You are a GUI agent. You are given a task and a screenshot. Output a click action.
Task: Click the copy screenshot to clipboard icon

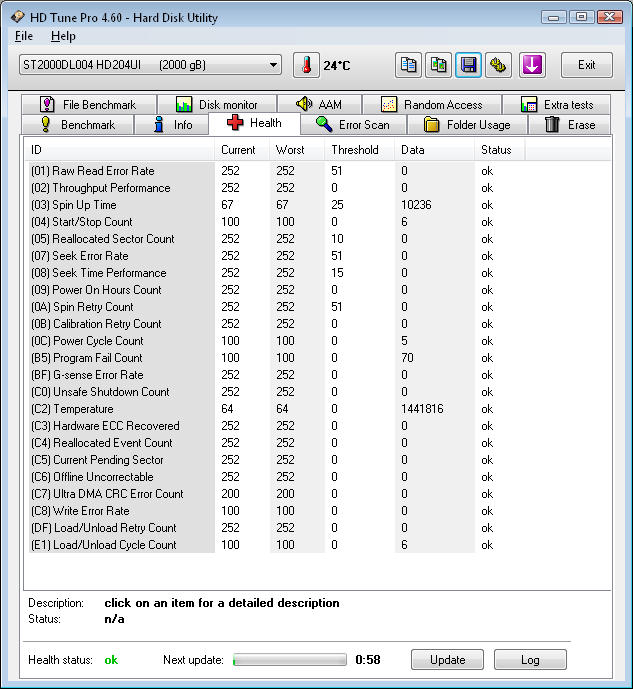tap(438, 65)
